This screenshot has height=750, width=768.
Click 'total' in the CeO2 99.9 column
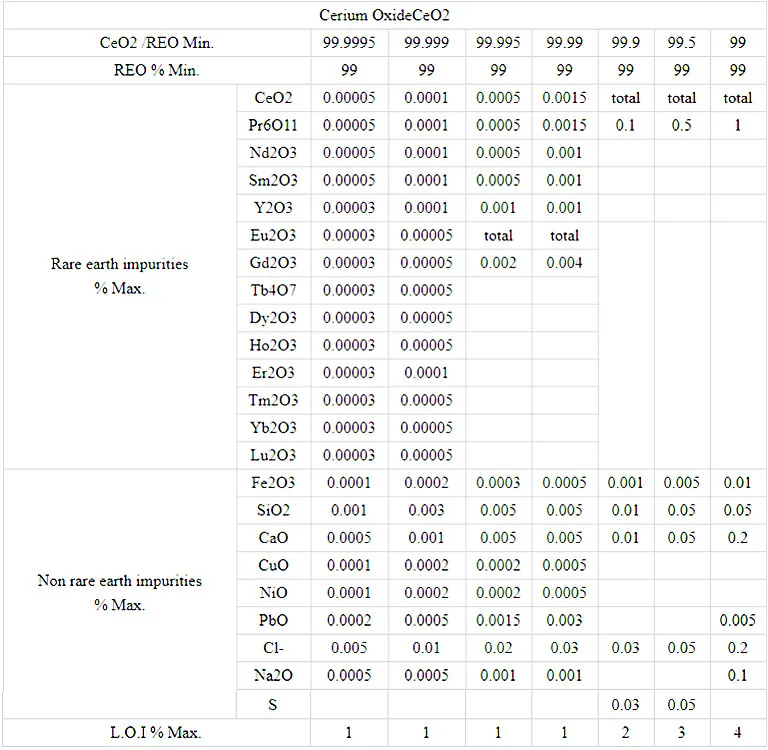[625, 97]
